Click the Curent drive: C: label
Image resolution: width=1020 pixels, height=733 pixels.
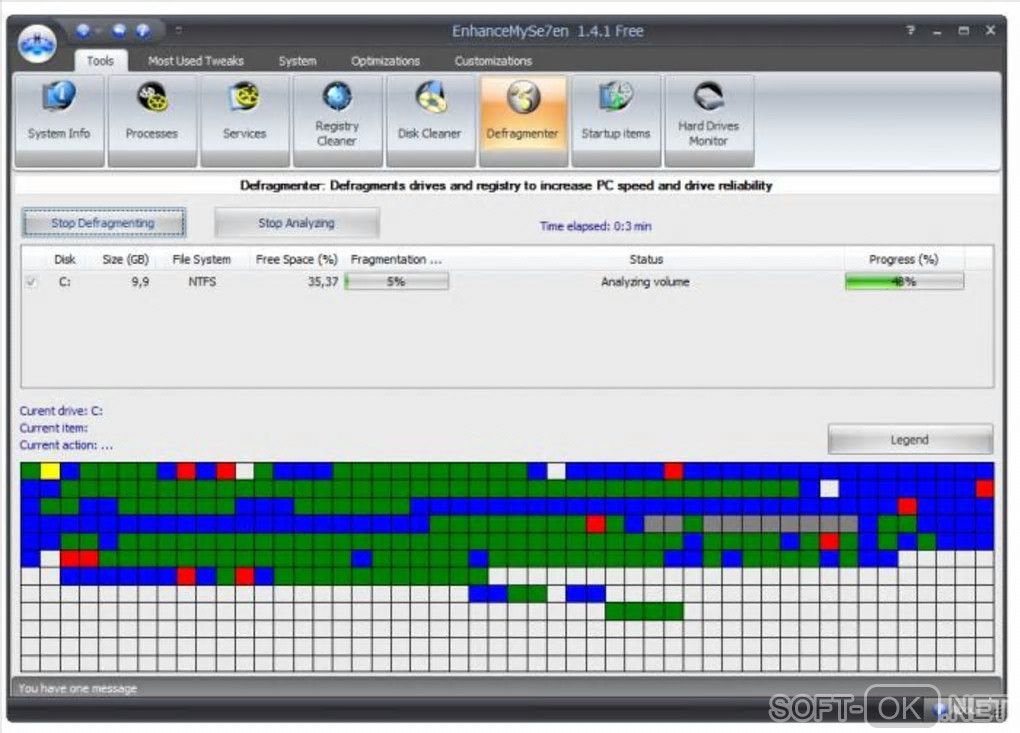(x=61, y=411)
